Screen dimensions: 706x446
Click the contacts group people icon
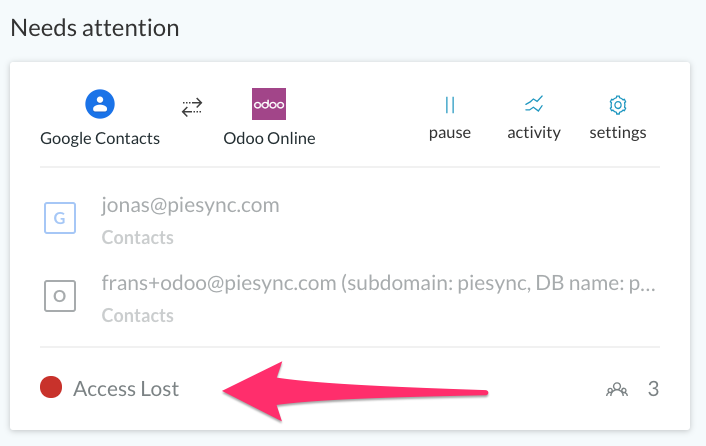coord(617,389)
